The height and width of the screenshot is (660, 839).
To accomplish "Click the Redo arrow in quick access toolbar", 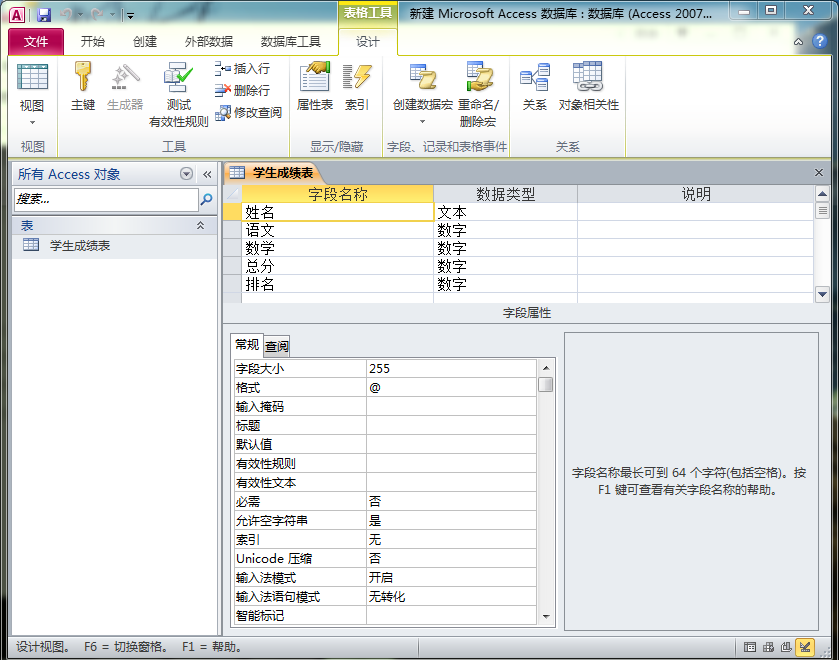I will coord(97,14).
